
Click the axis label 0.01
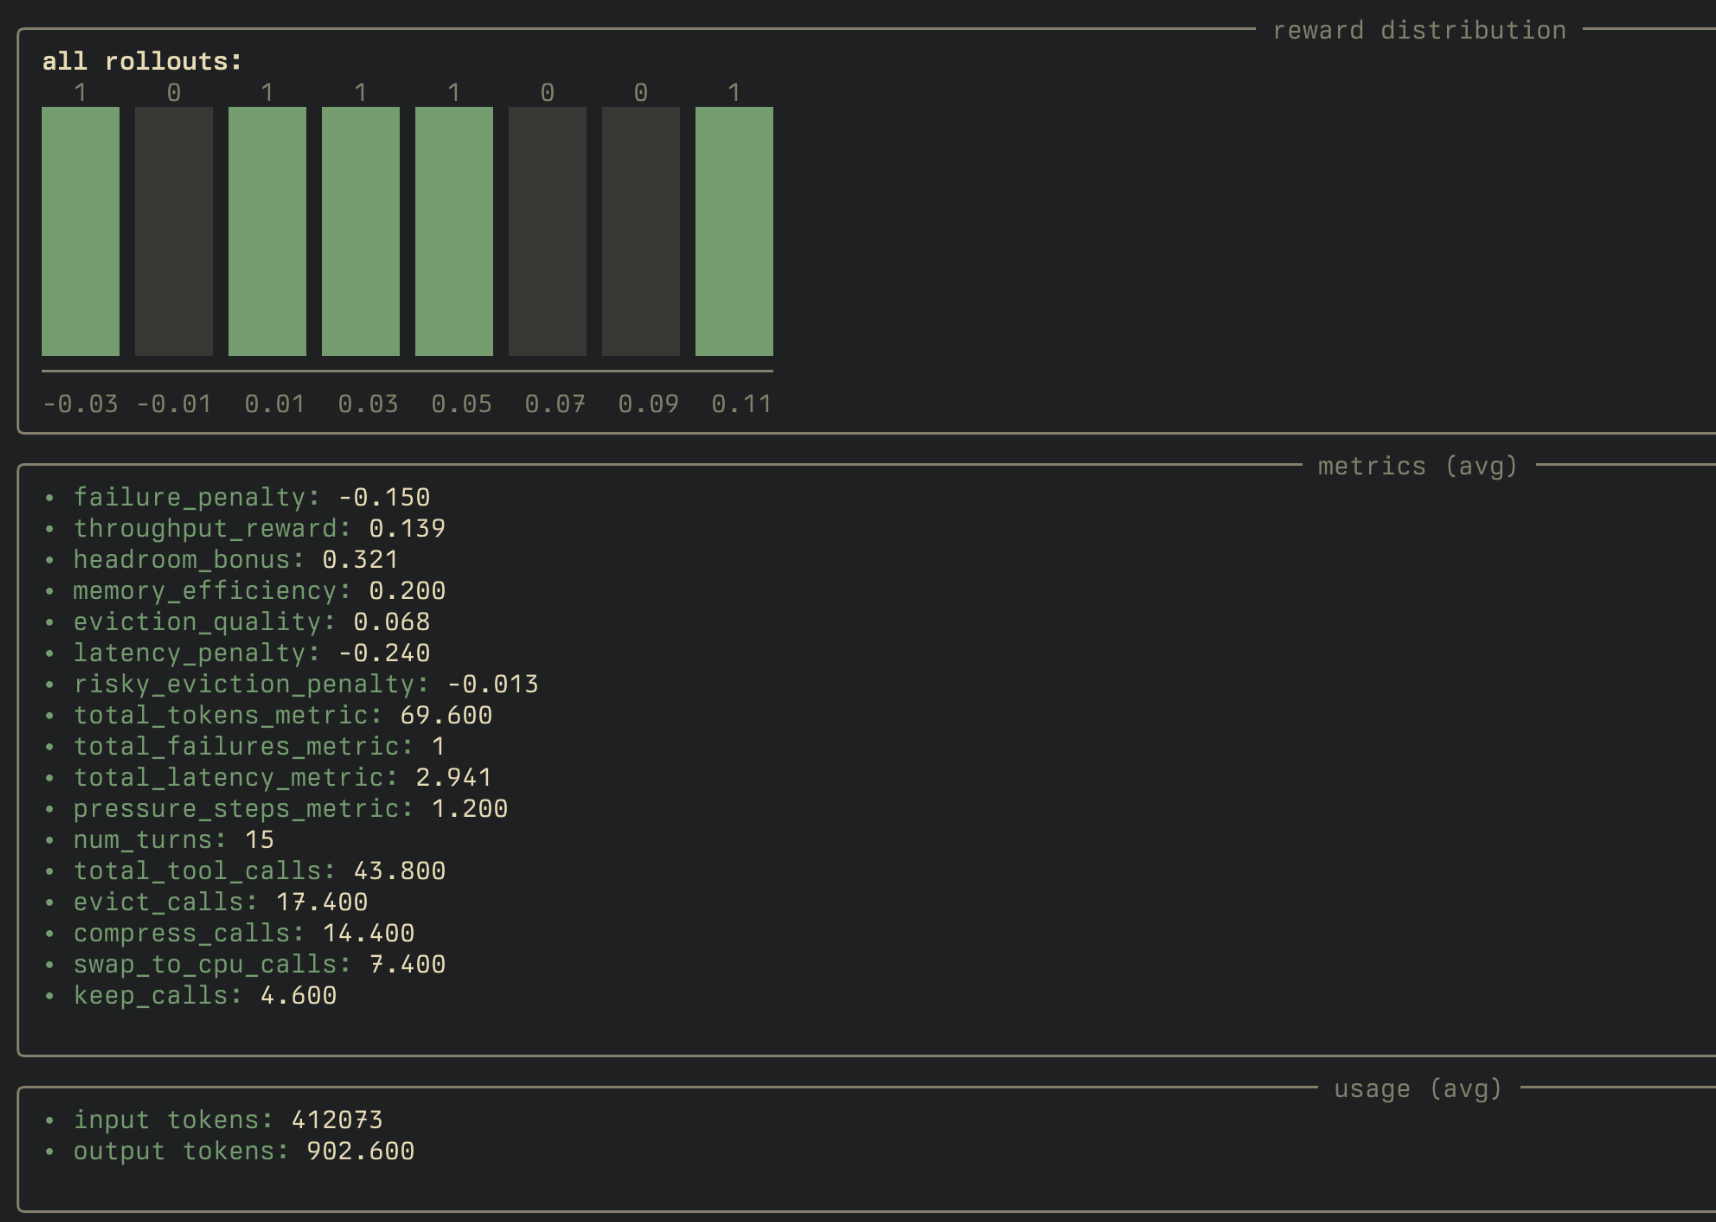click(x=274, y=404)
